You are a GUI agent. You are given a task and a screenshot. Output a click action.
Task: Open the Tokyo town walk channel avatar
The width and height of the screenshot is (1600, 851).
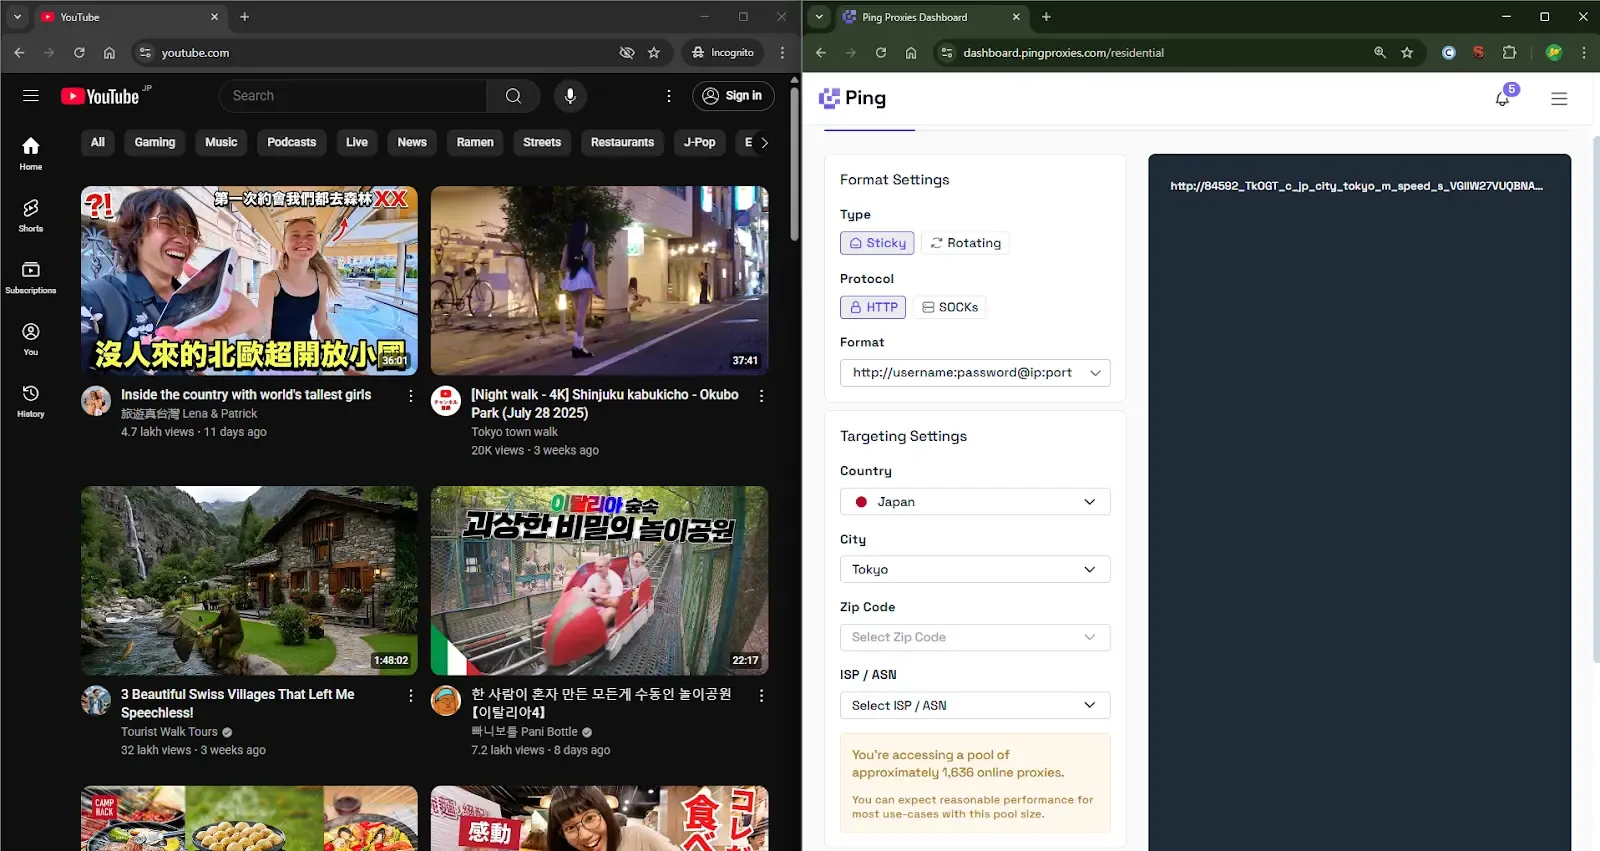pyautogui.click(x=446, y=401)
